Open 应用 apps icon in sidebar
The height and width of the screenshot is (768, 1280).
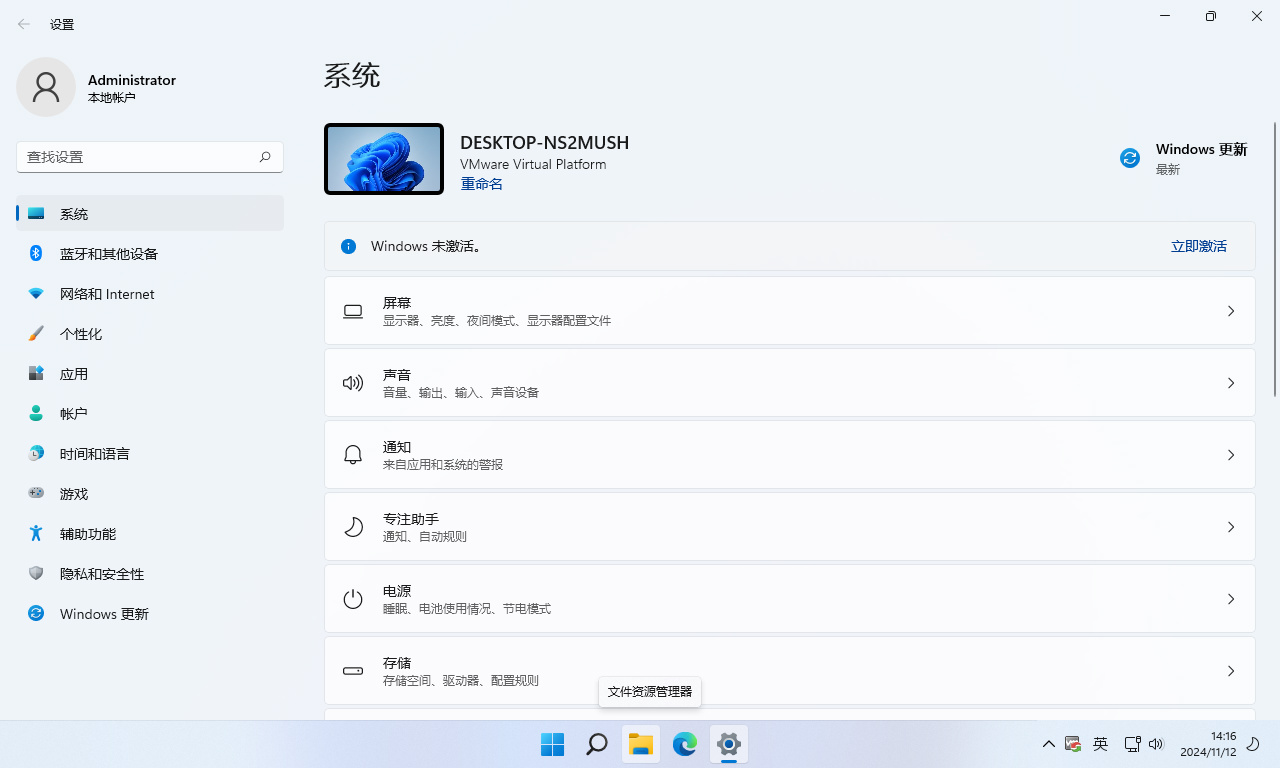pos(36,374)
